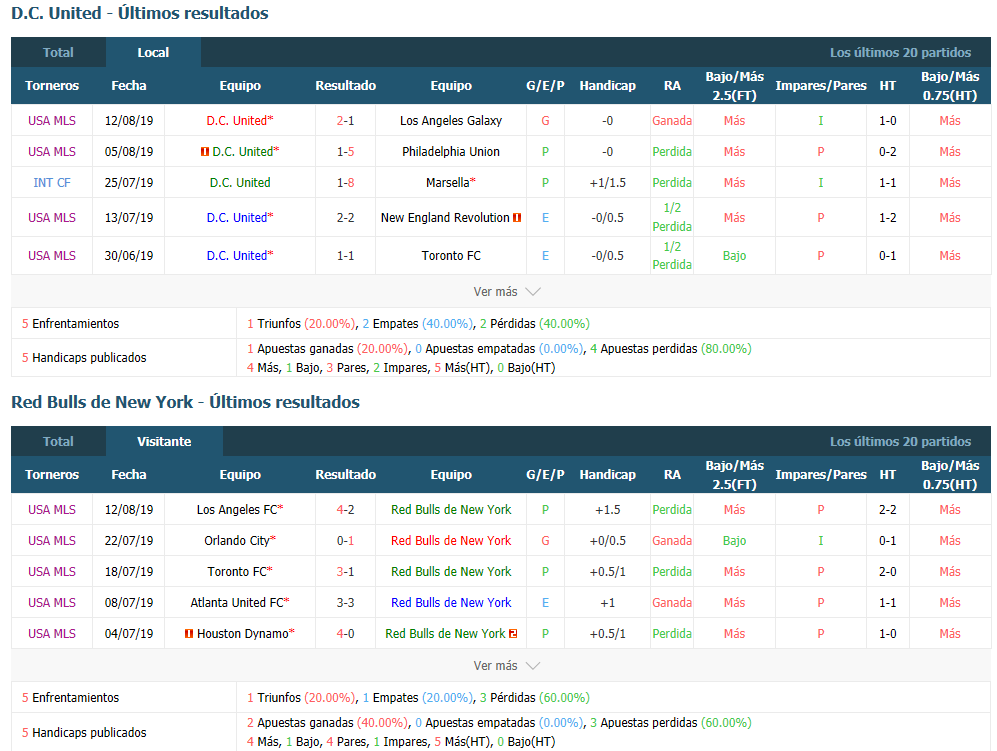Open the Atlanta United FC team link
Screen dimensions: 997x751
tap(237, 603)
